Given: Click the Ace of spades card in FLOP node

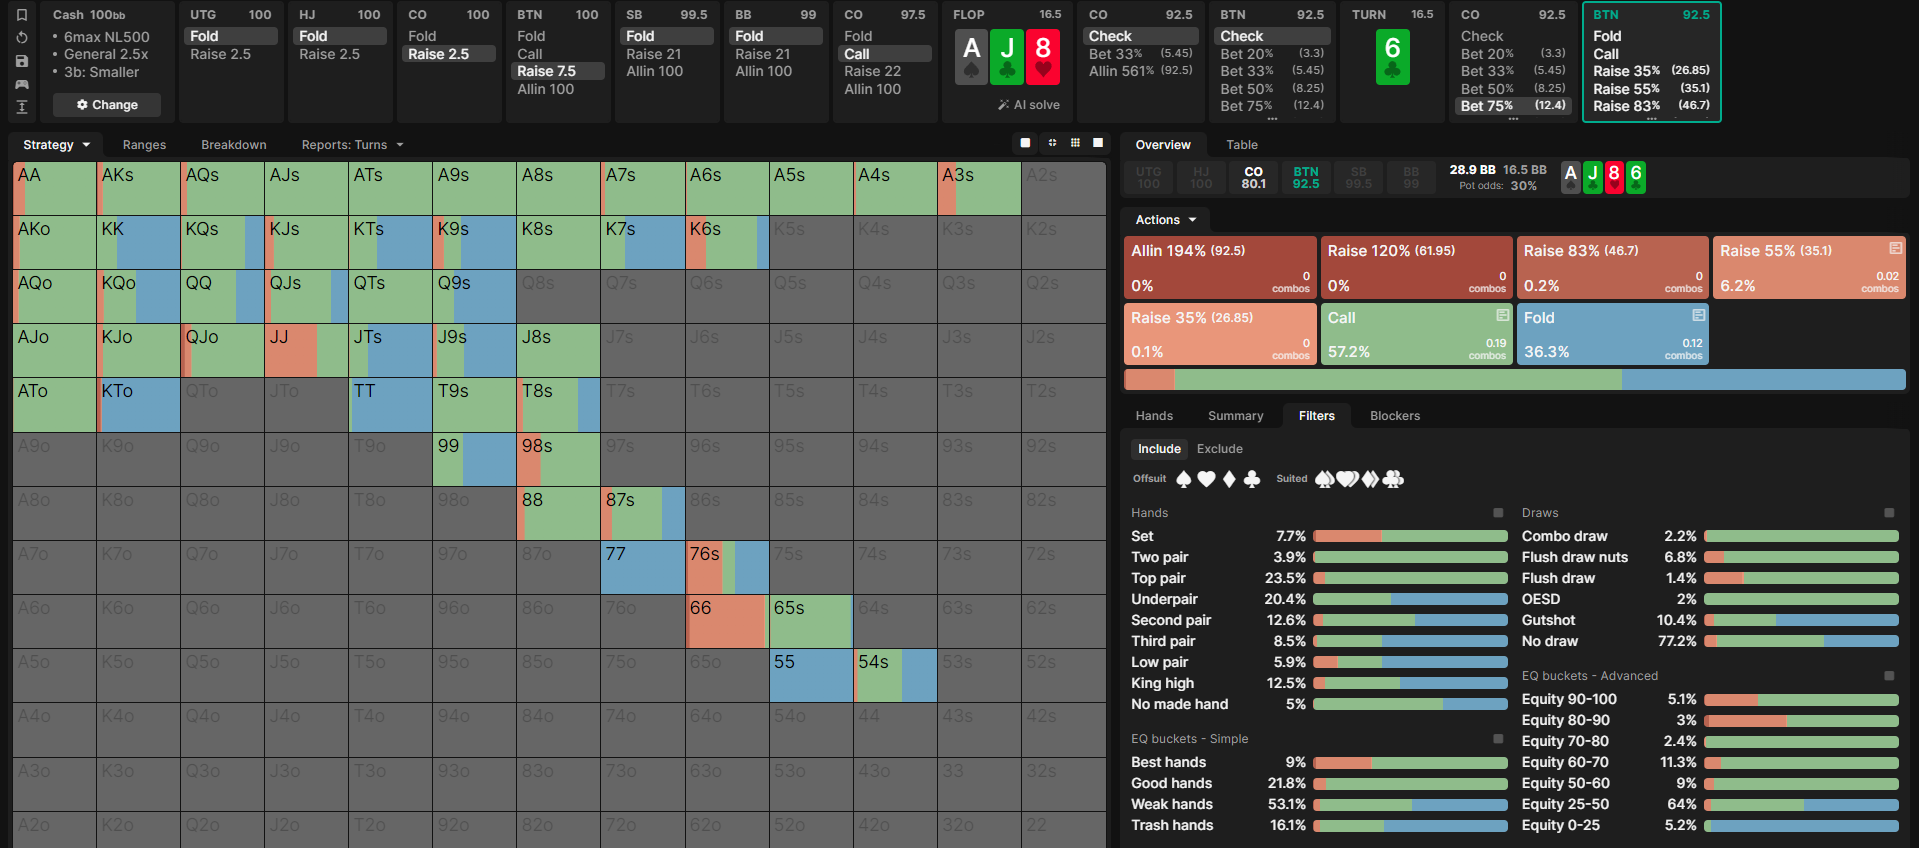Looking at the screenshot, I should click(971, 58).
